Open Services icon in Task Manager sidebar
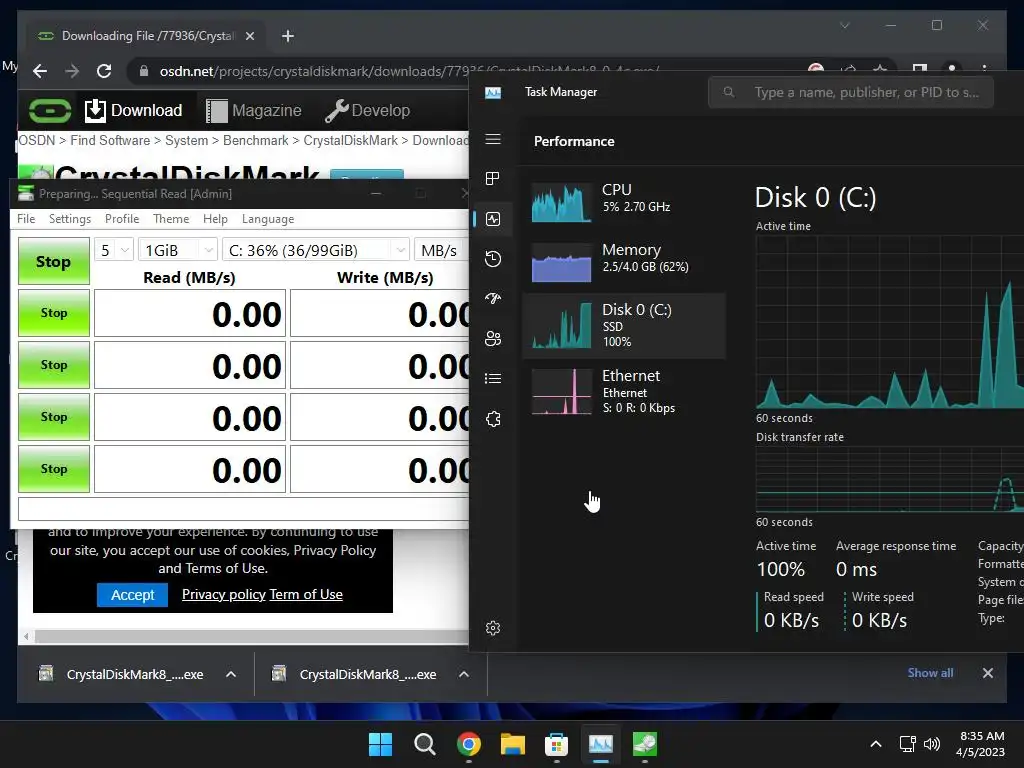The image size is (1024, 768). pyautogui.click(x=493, y=419)
